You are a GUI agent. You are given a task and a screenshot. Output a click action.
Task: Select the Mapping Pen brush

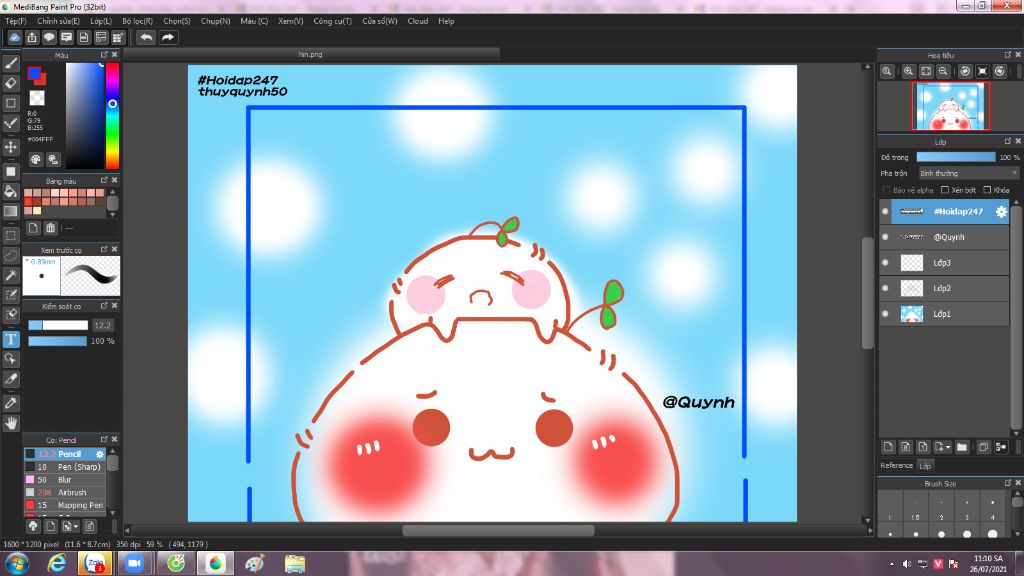click(65, 505)
